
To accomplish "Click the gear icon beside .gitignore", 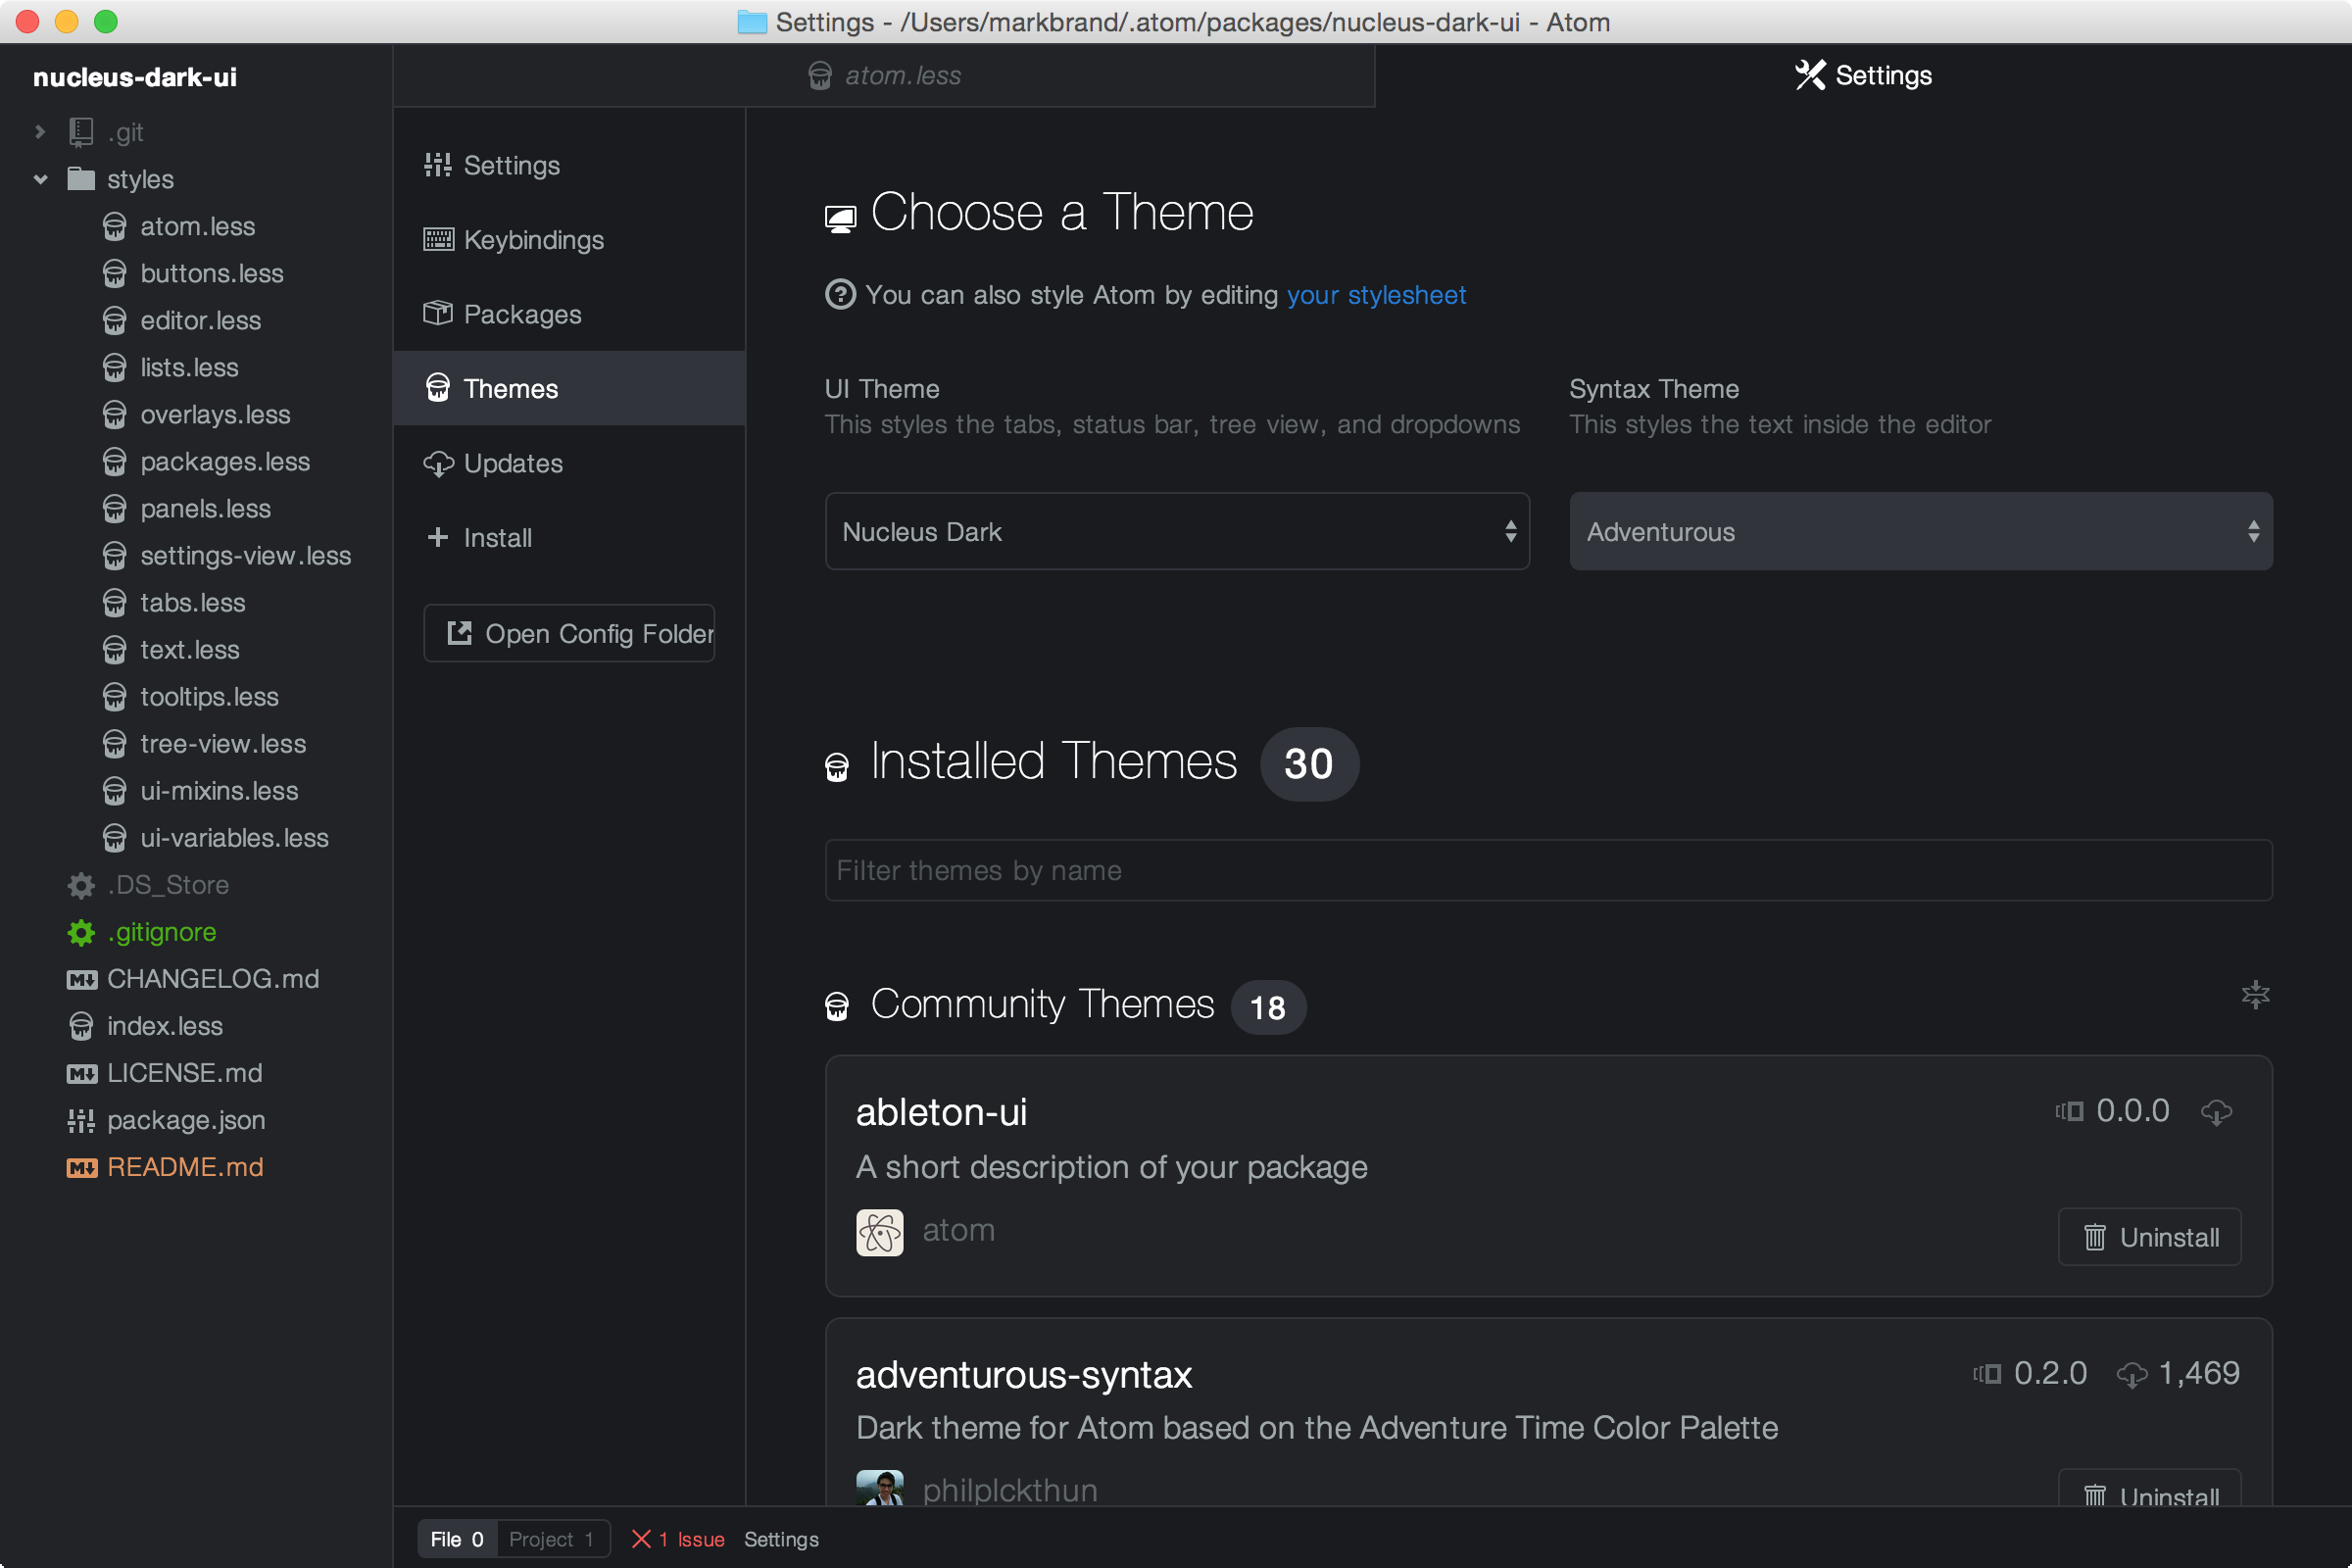I will tap(81, 932).
